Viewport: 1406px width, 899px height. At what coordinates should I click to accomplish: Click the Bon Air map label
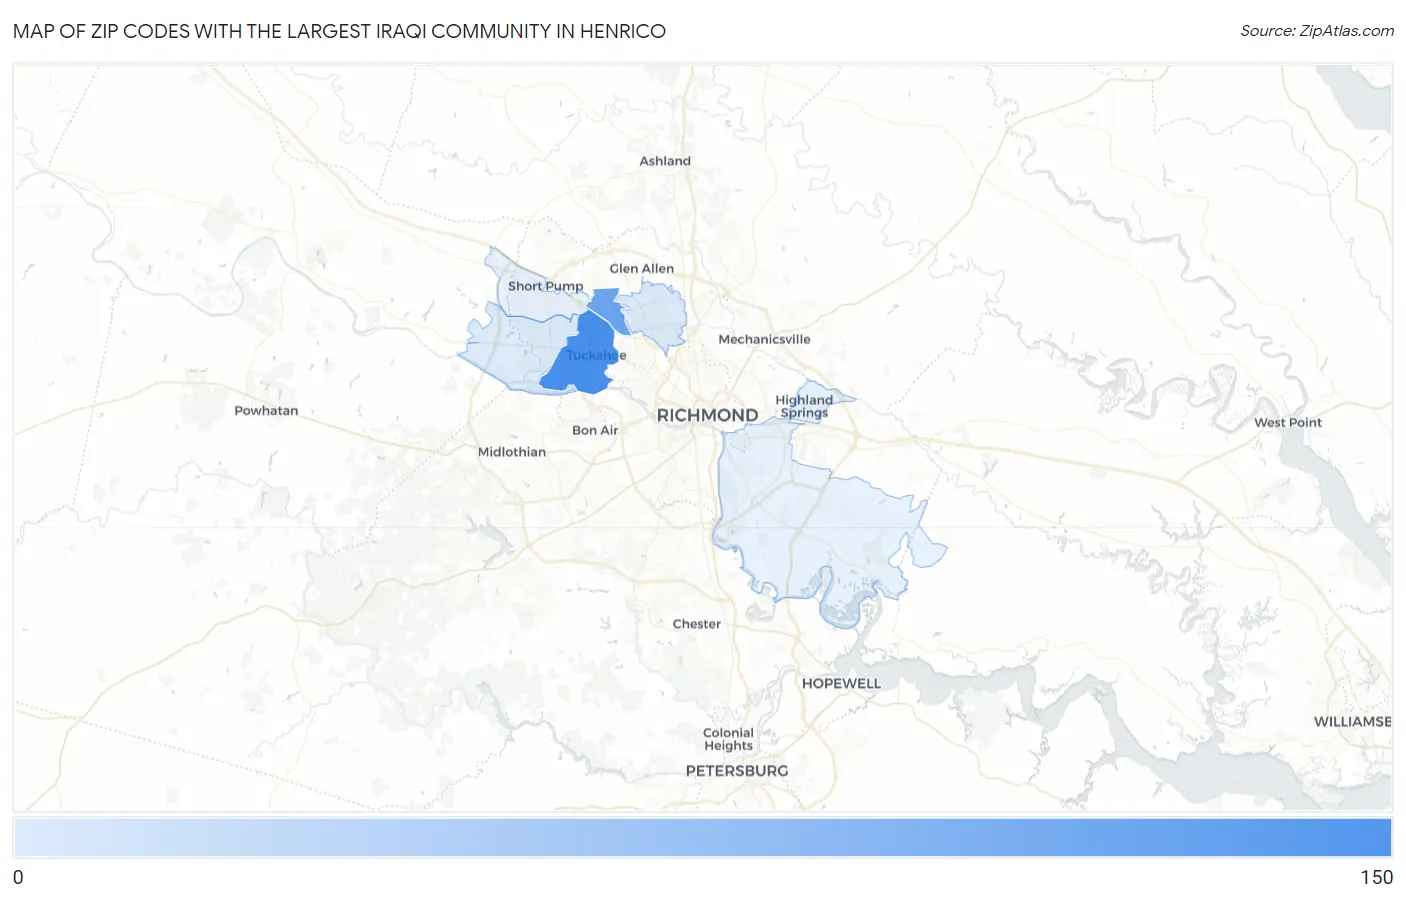tap(595, 430)
